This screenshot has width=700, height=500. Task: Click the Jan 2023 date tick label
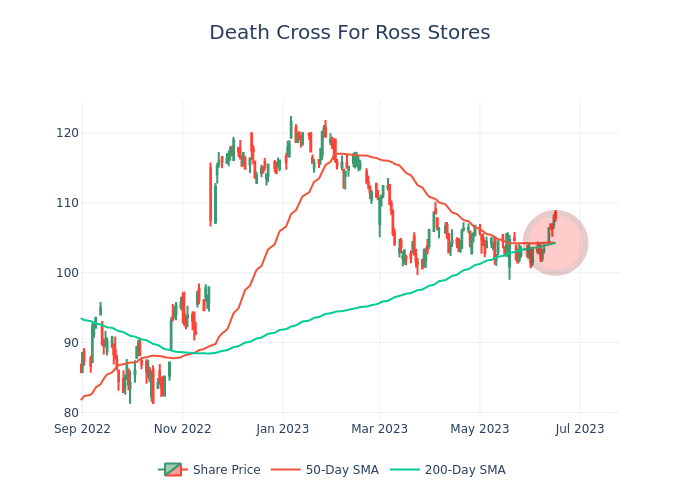point(282,429)
